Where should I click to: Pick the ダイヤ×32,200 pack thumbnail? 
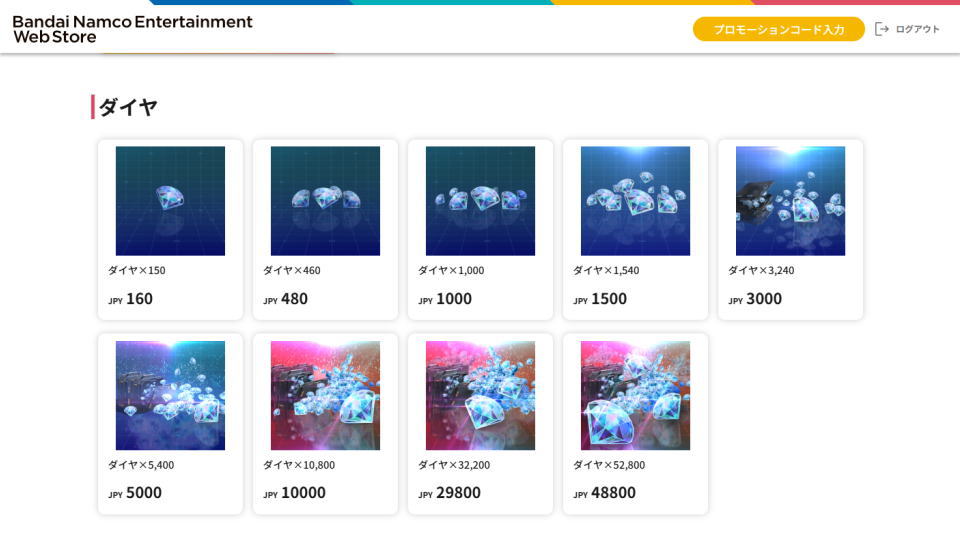[x=480, y=396]
